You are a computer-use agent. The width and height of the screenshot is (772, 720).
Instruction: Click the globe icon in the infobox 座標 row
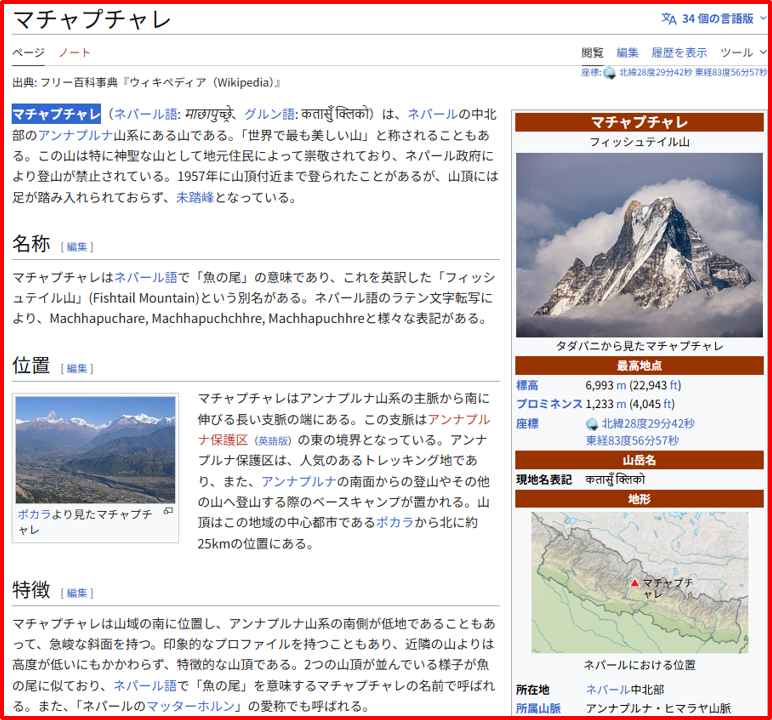(x=592, y=424)
